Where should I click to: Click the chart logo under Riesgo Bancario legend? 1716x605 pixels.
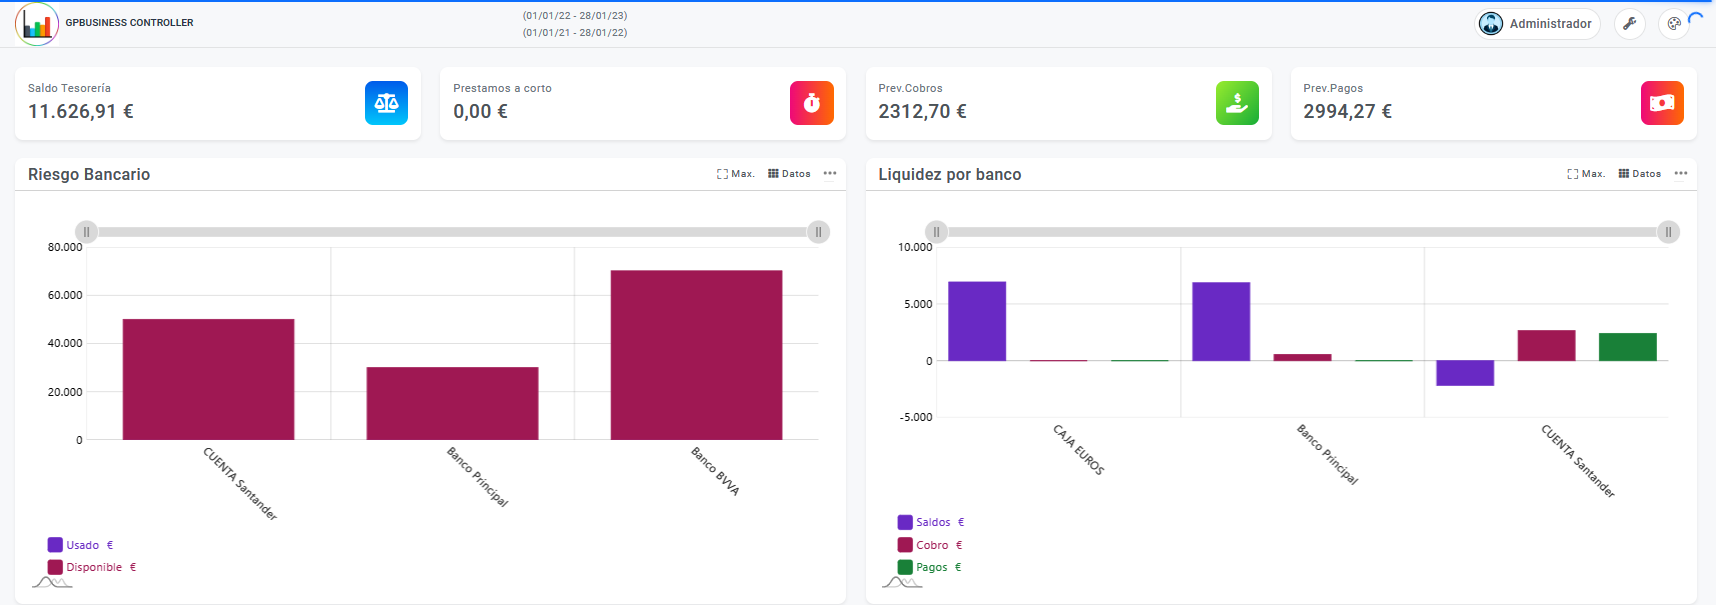(x=52, y=582)
